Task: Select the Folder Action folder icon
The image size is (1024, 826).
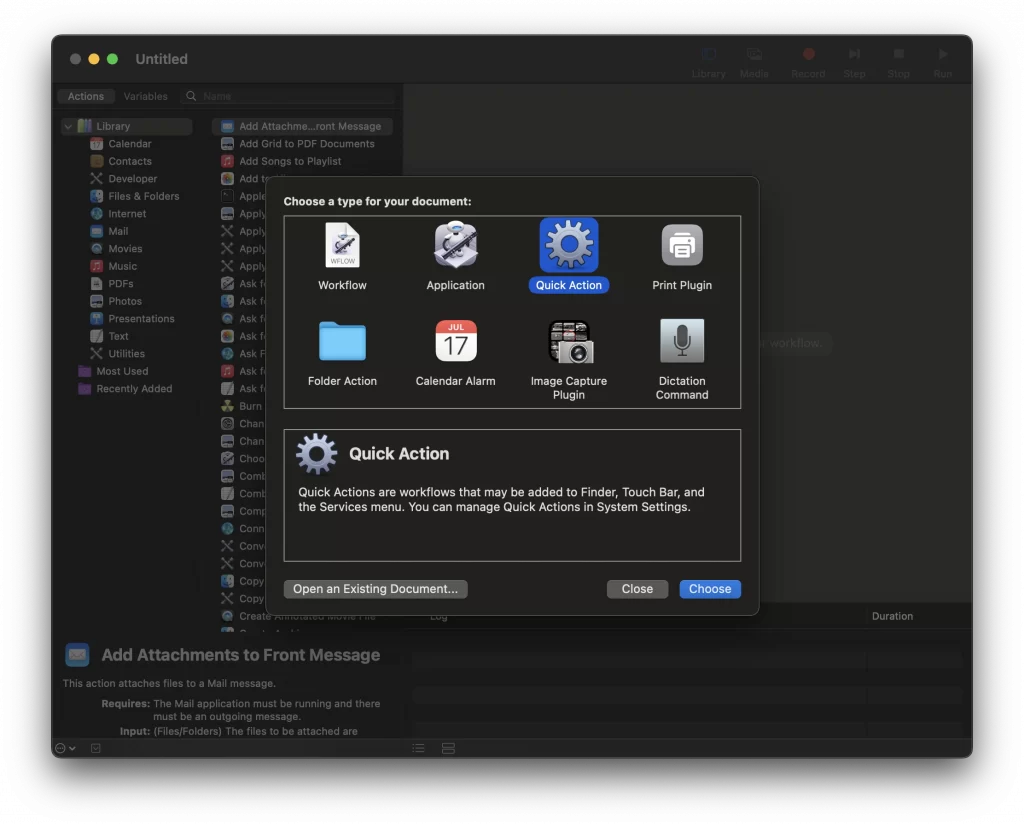Action: (x=342, y=342)
